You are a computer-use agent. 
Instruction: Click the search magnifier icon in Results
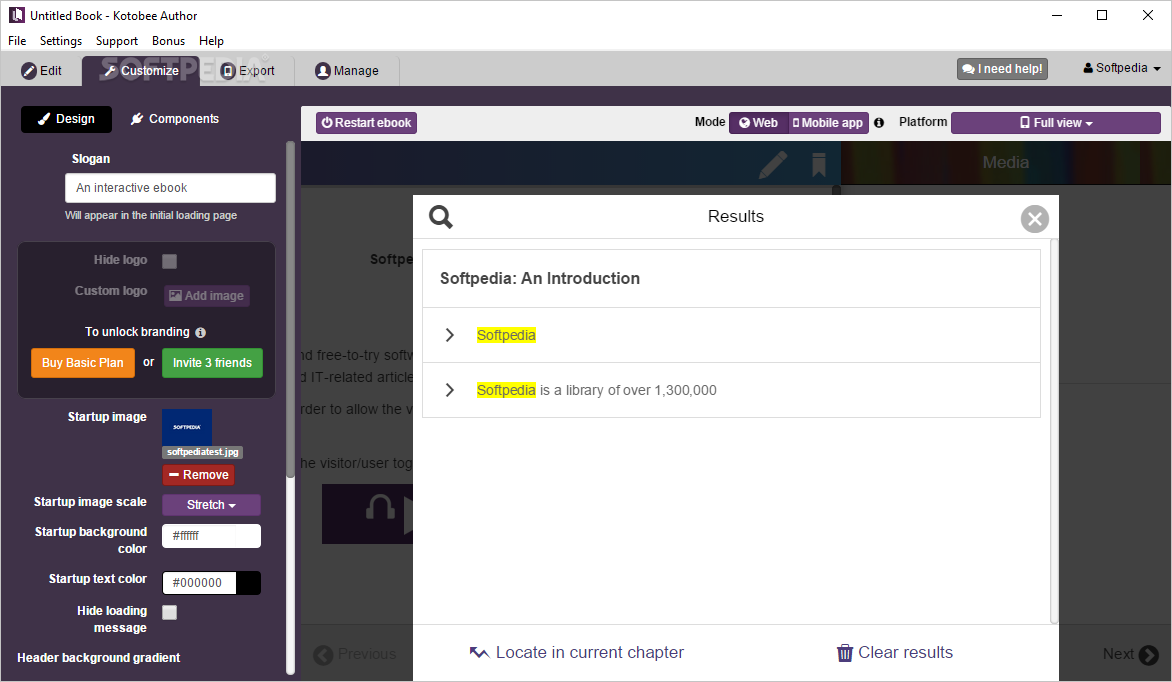[x=441, y=218]
